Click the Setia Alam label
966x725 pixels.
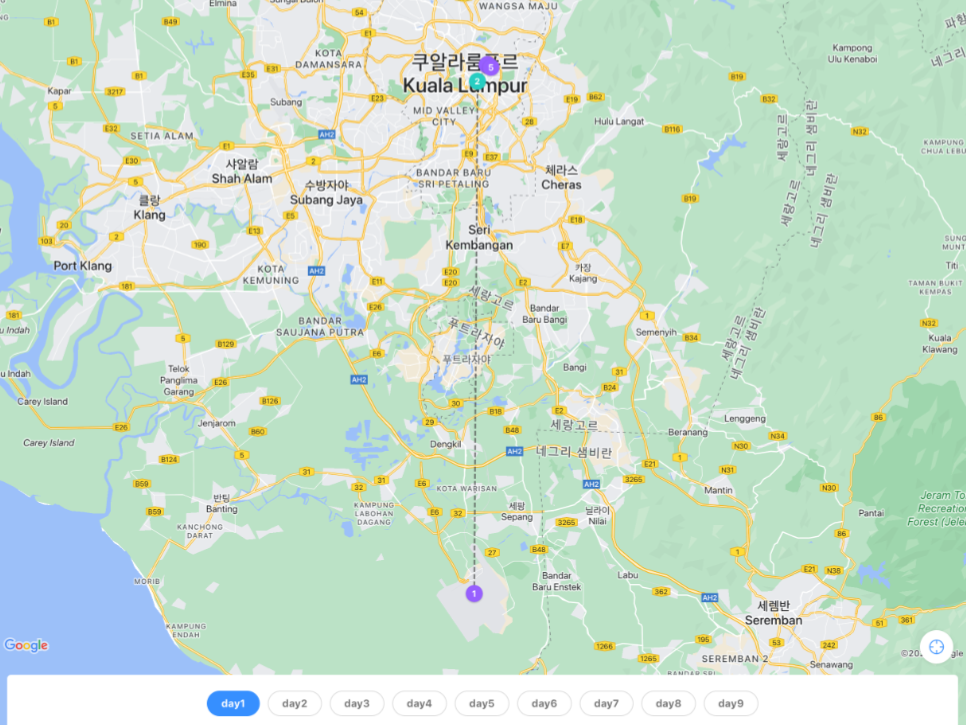(x=161, y=136)
